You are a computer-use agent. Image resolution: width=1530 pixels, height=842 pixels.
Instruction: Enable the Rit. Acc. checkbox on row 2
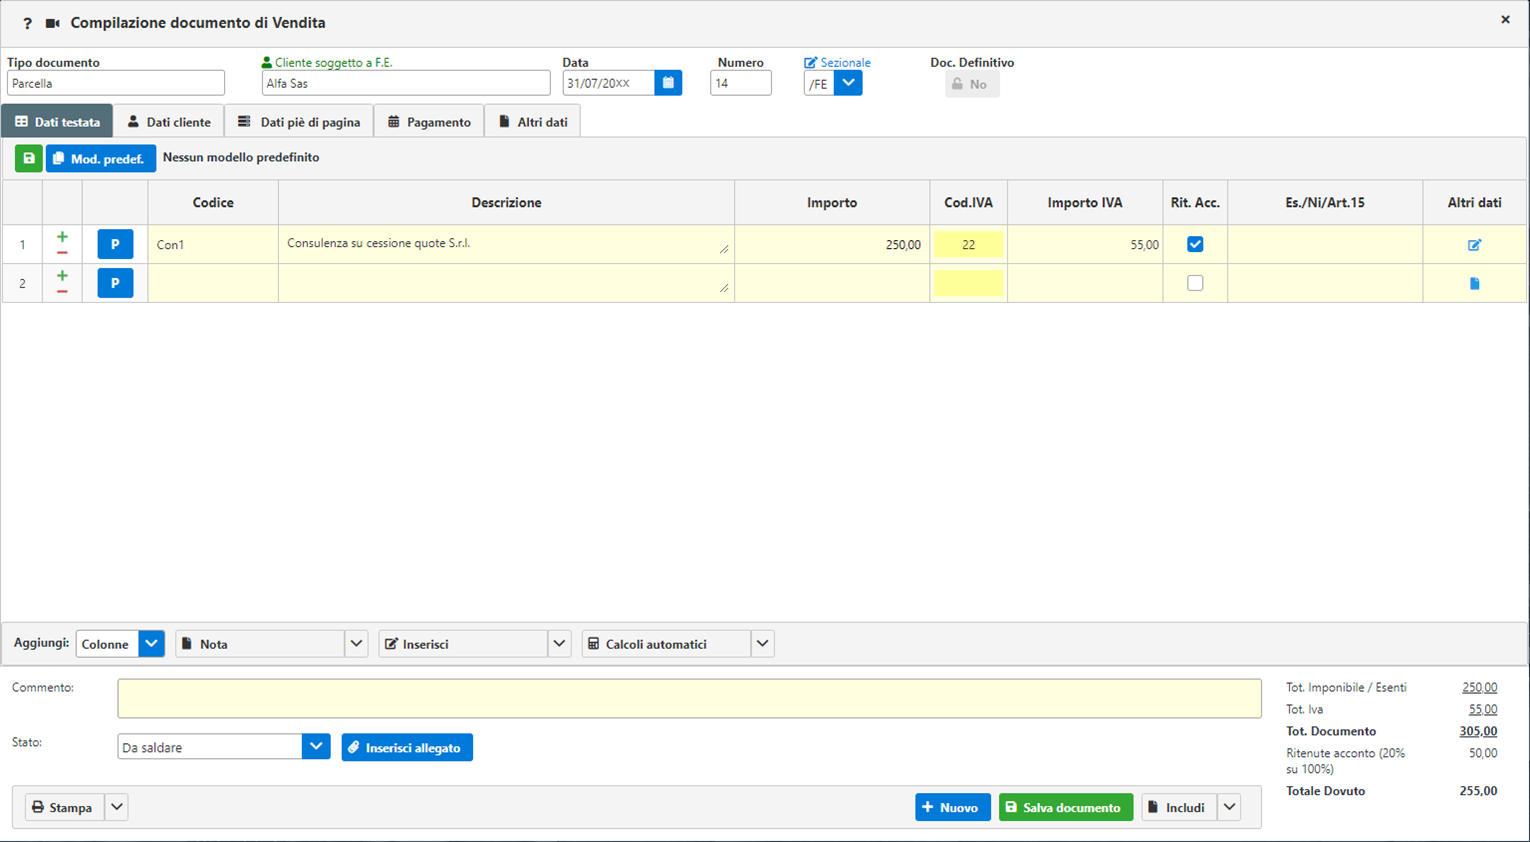(1195, 283)
